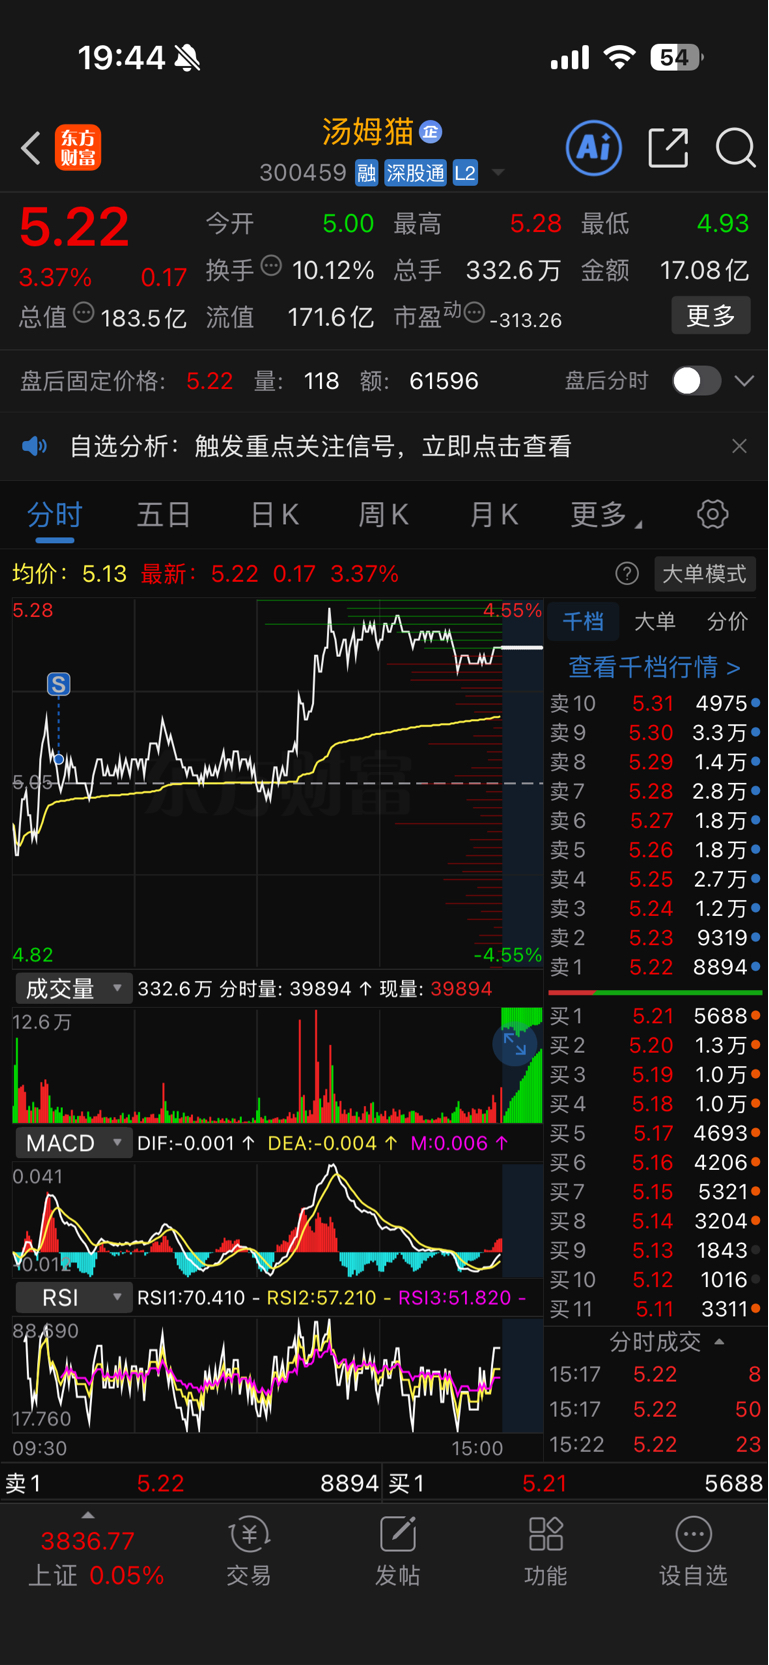Tap the verified badge beside 汤姆猫
This screenshot has width=769, height=1665.
click(x=430, y=132)
